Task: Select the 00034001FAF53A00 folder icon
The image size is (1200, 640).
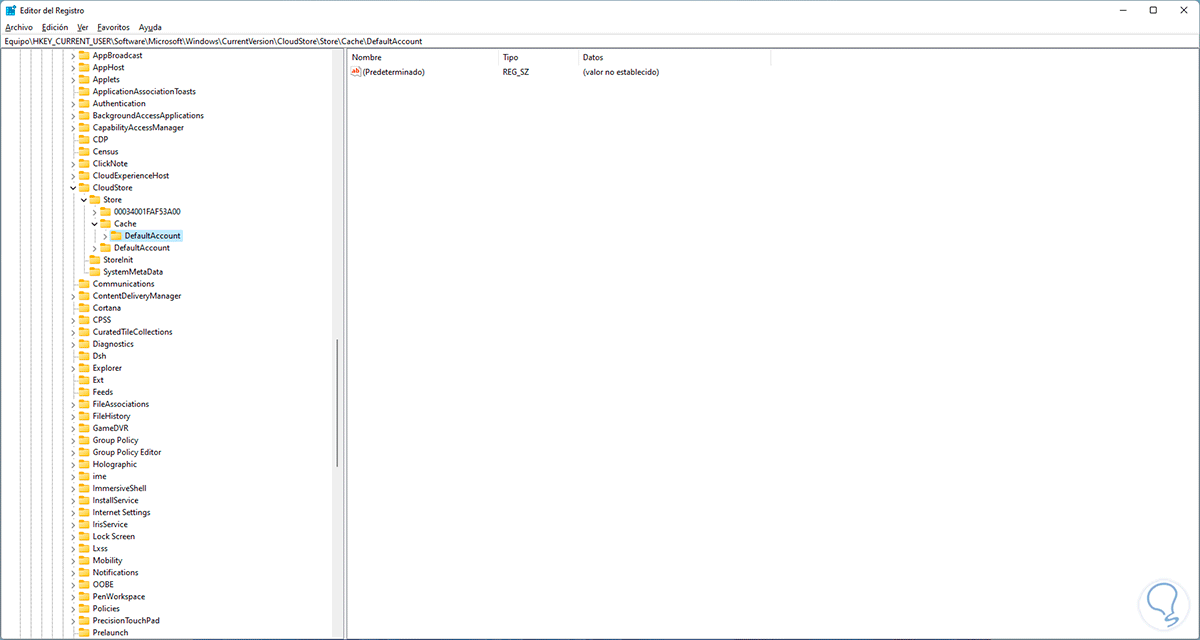Action: [x=106, y=211]
